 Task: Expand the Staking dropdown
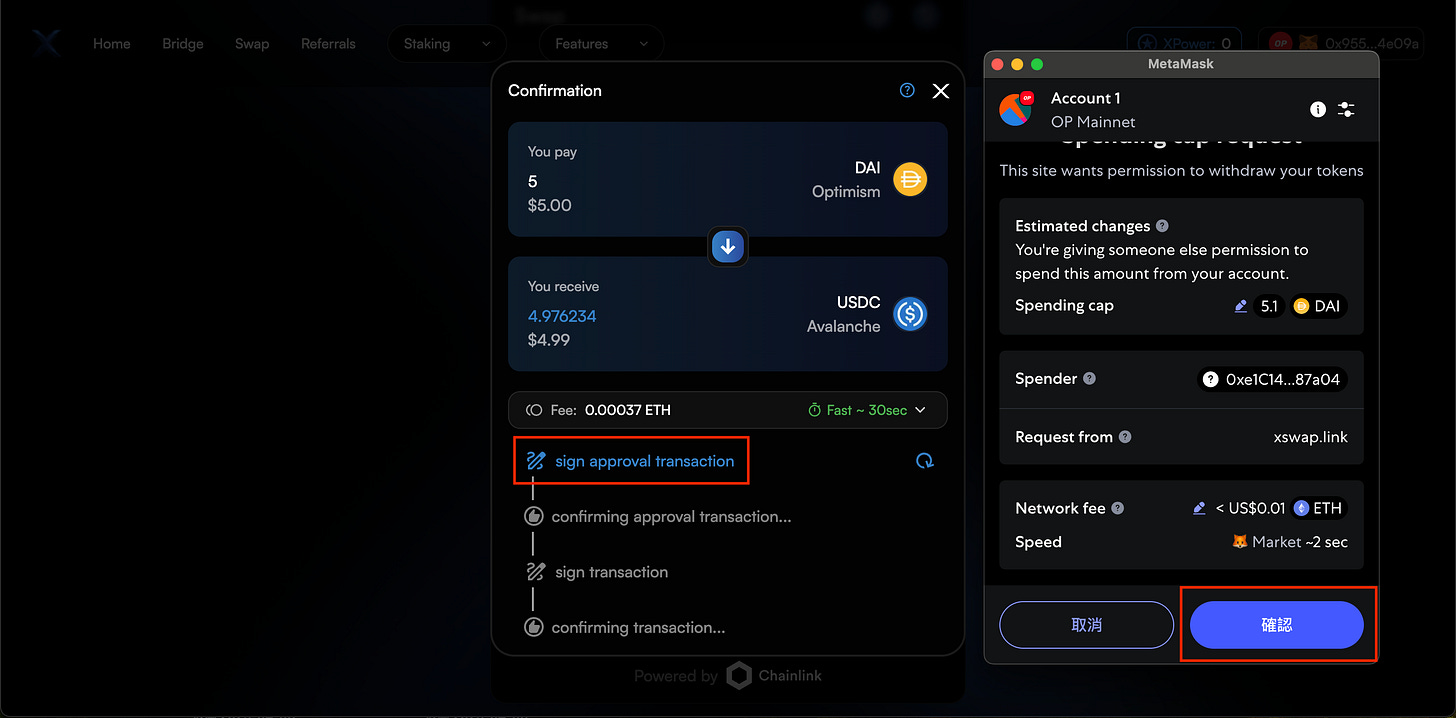(x=447, y=44)
